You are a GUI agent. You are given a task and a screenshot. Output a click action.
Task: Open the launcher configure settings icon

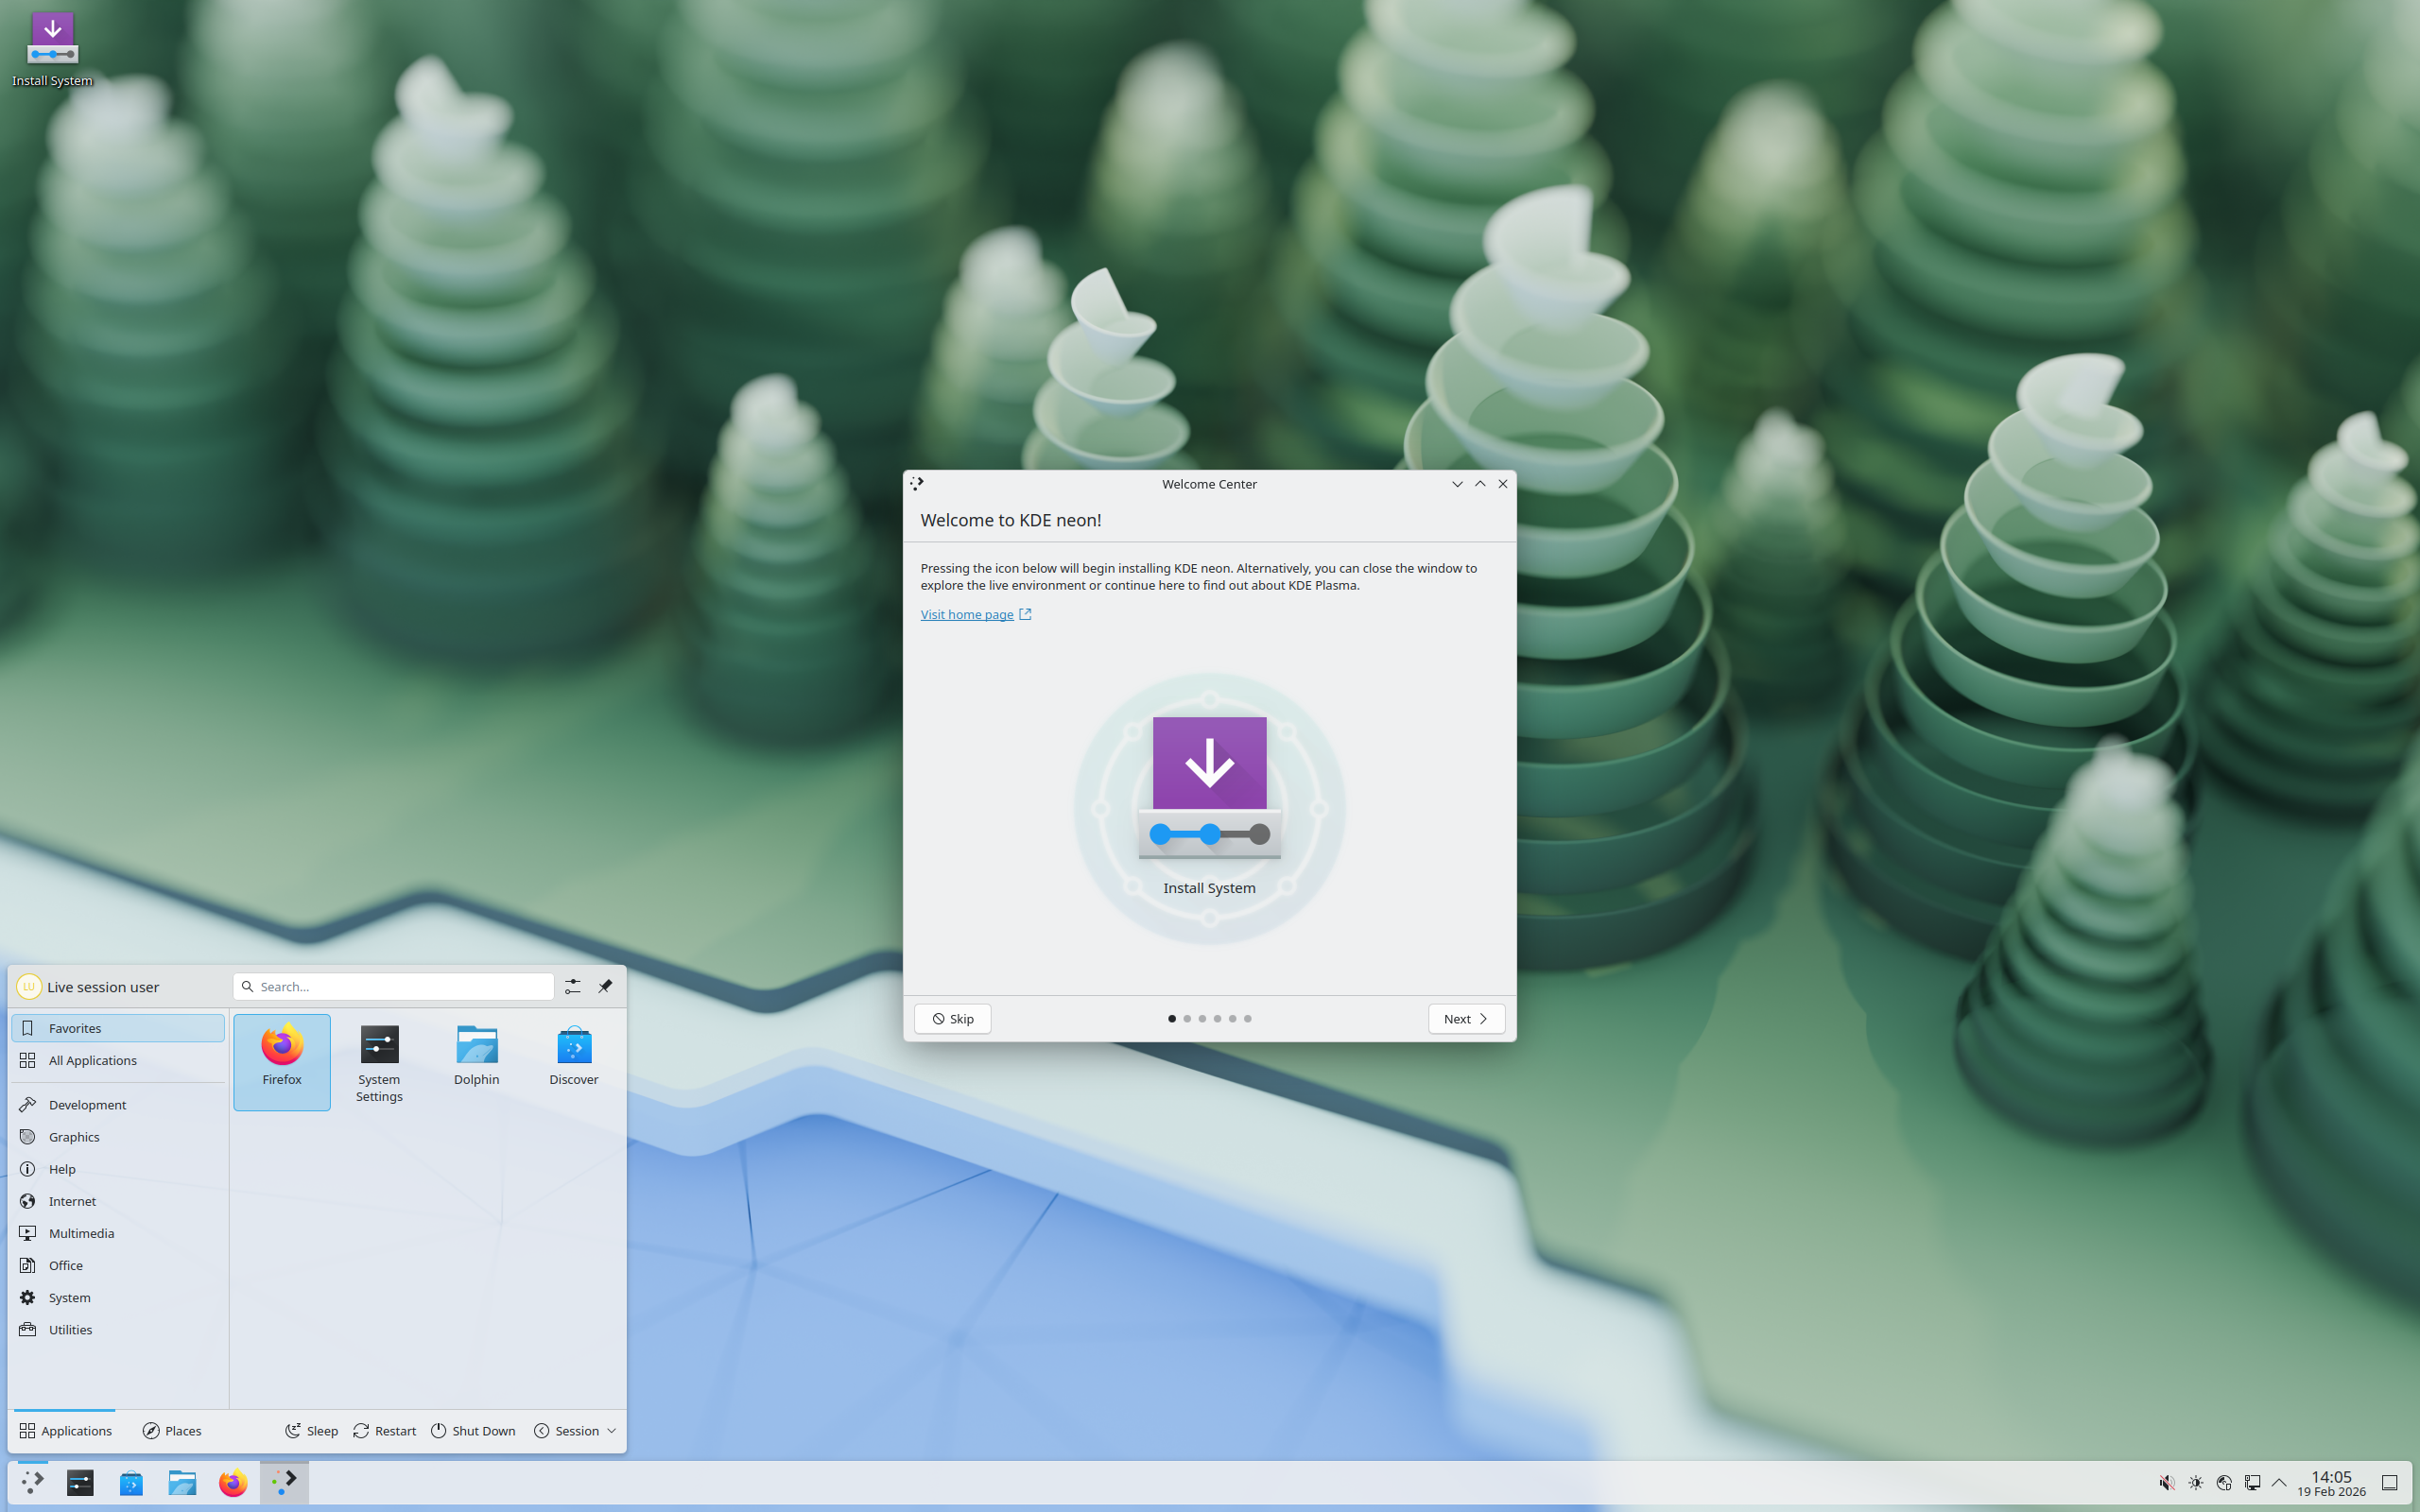pyautogui.click(x=572, y=986)
